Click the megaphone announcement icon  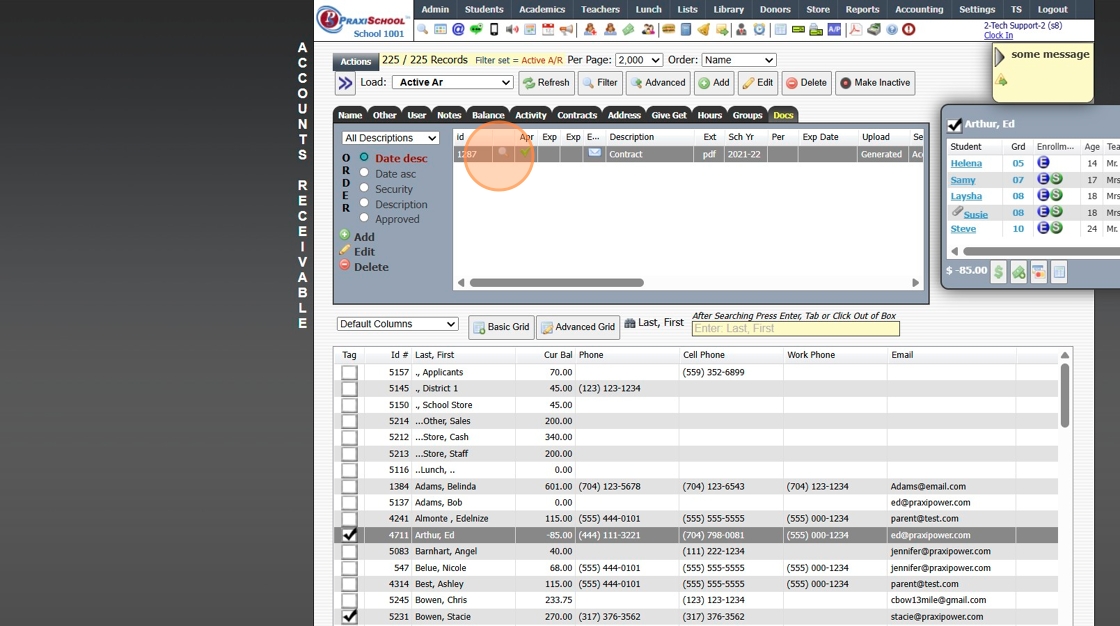(x=566, y=29)
